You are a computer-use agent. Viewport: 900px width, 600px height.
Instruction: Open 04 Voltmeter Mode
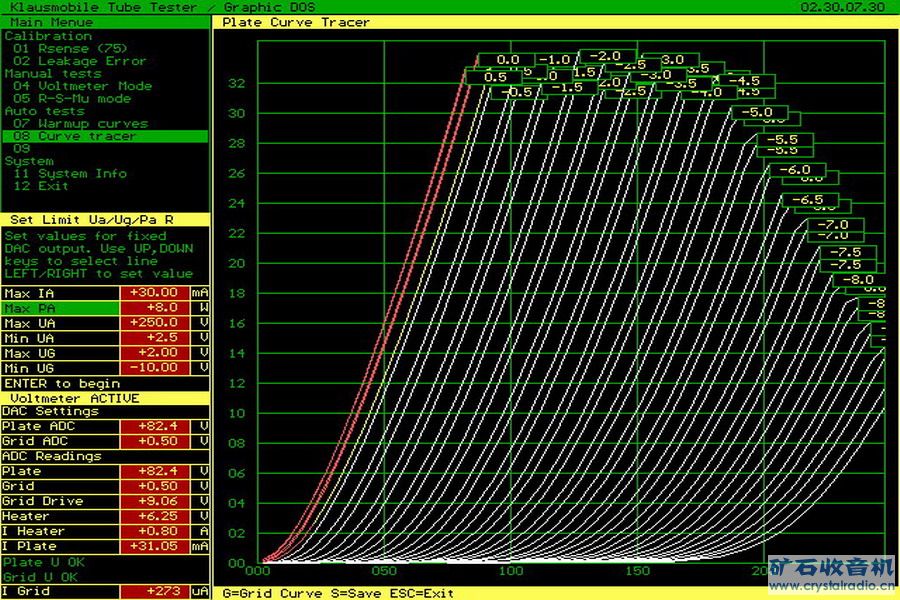[x=83, y=86]
